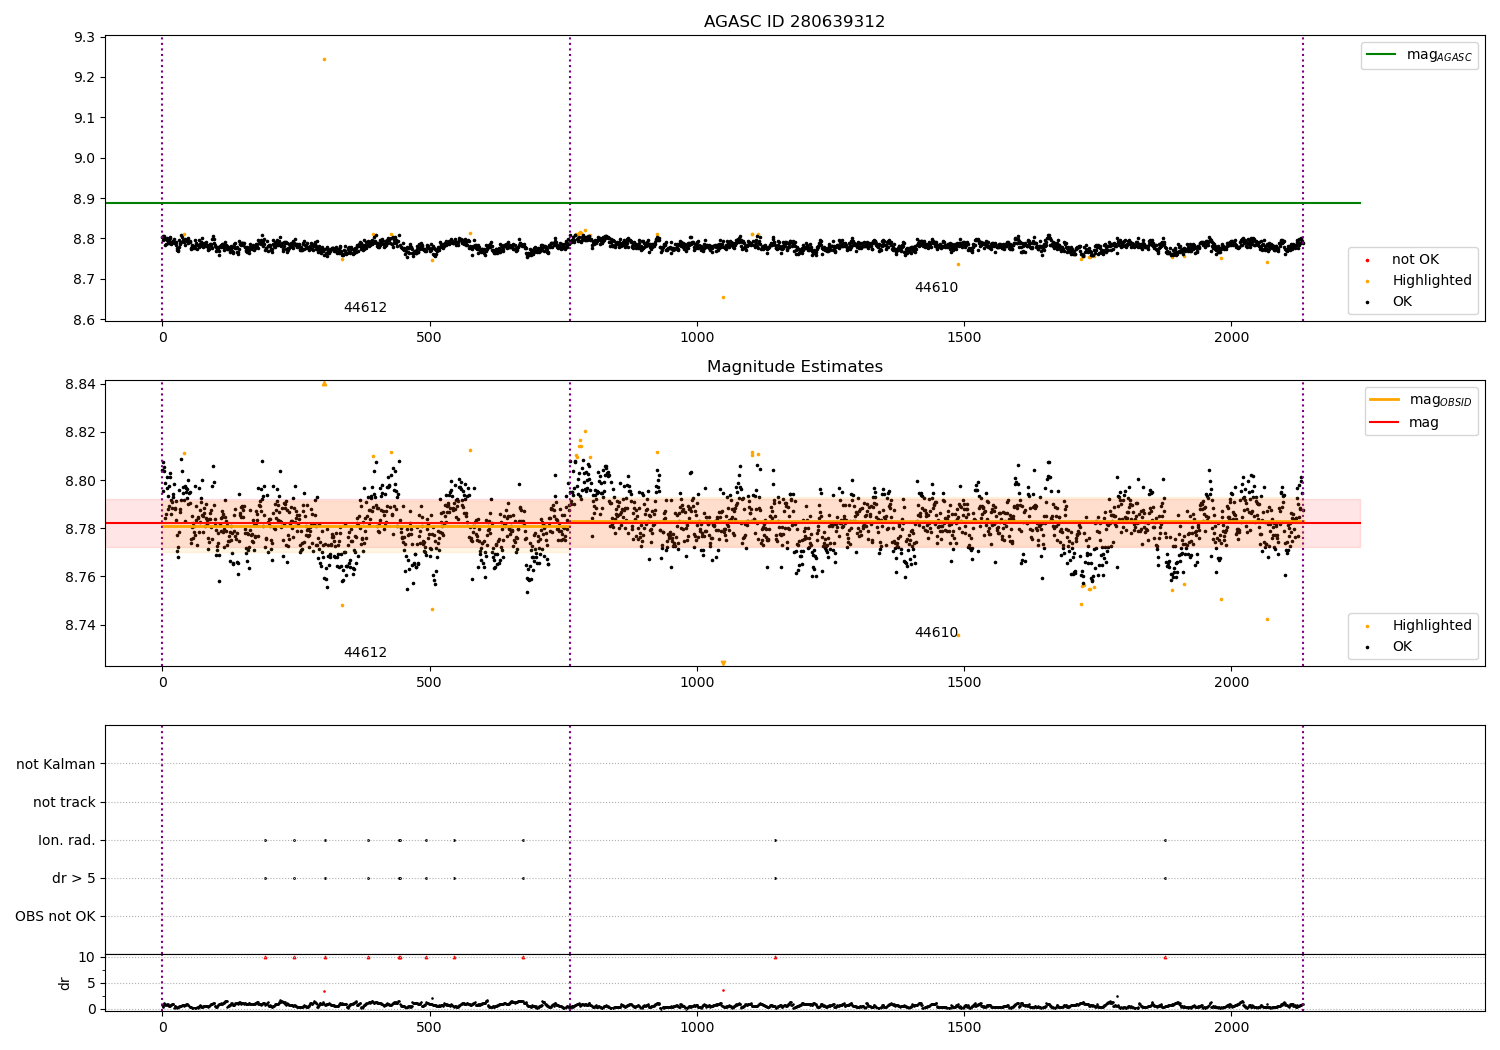
Task: Click the 'OBS not OK' row label
Action: point(55,917)
